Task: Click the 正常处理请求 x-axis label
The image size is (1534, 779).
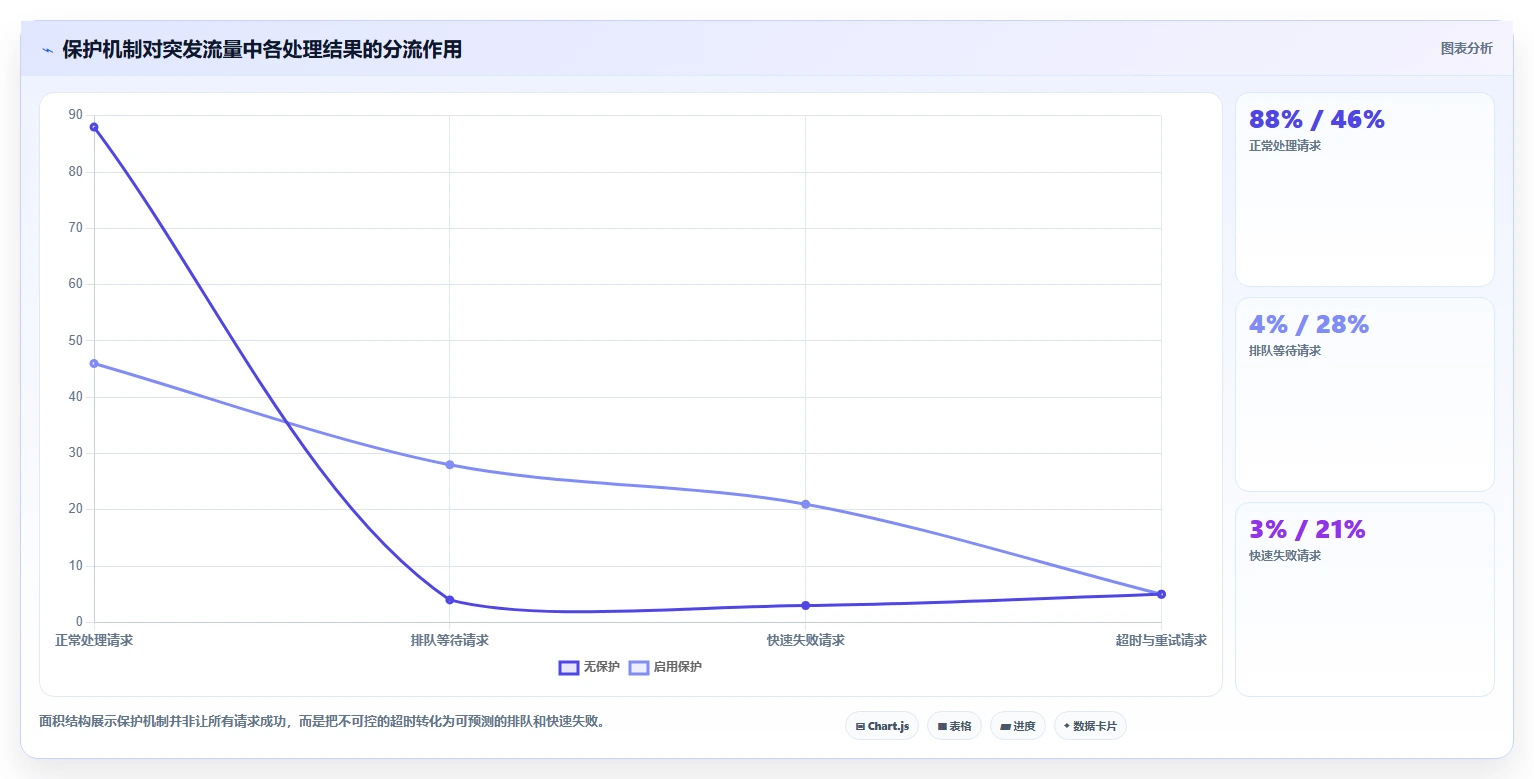Action: pyautogui.click(x=94, y=640)
